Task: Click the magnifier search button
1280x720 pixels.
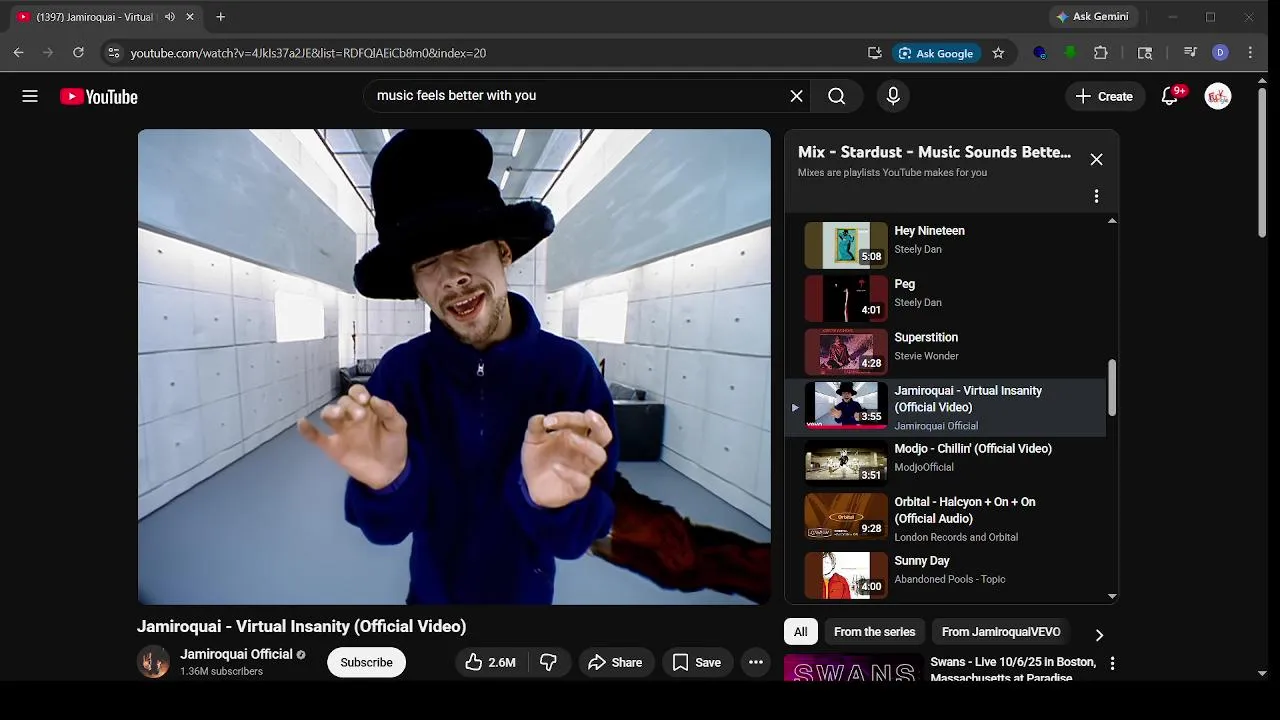Action: [837, 96]
